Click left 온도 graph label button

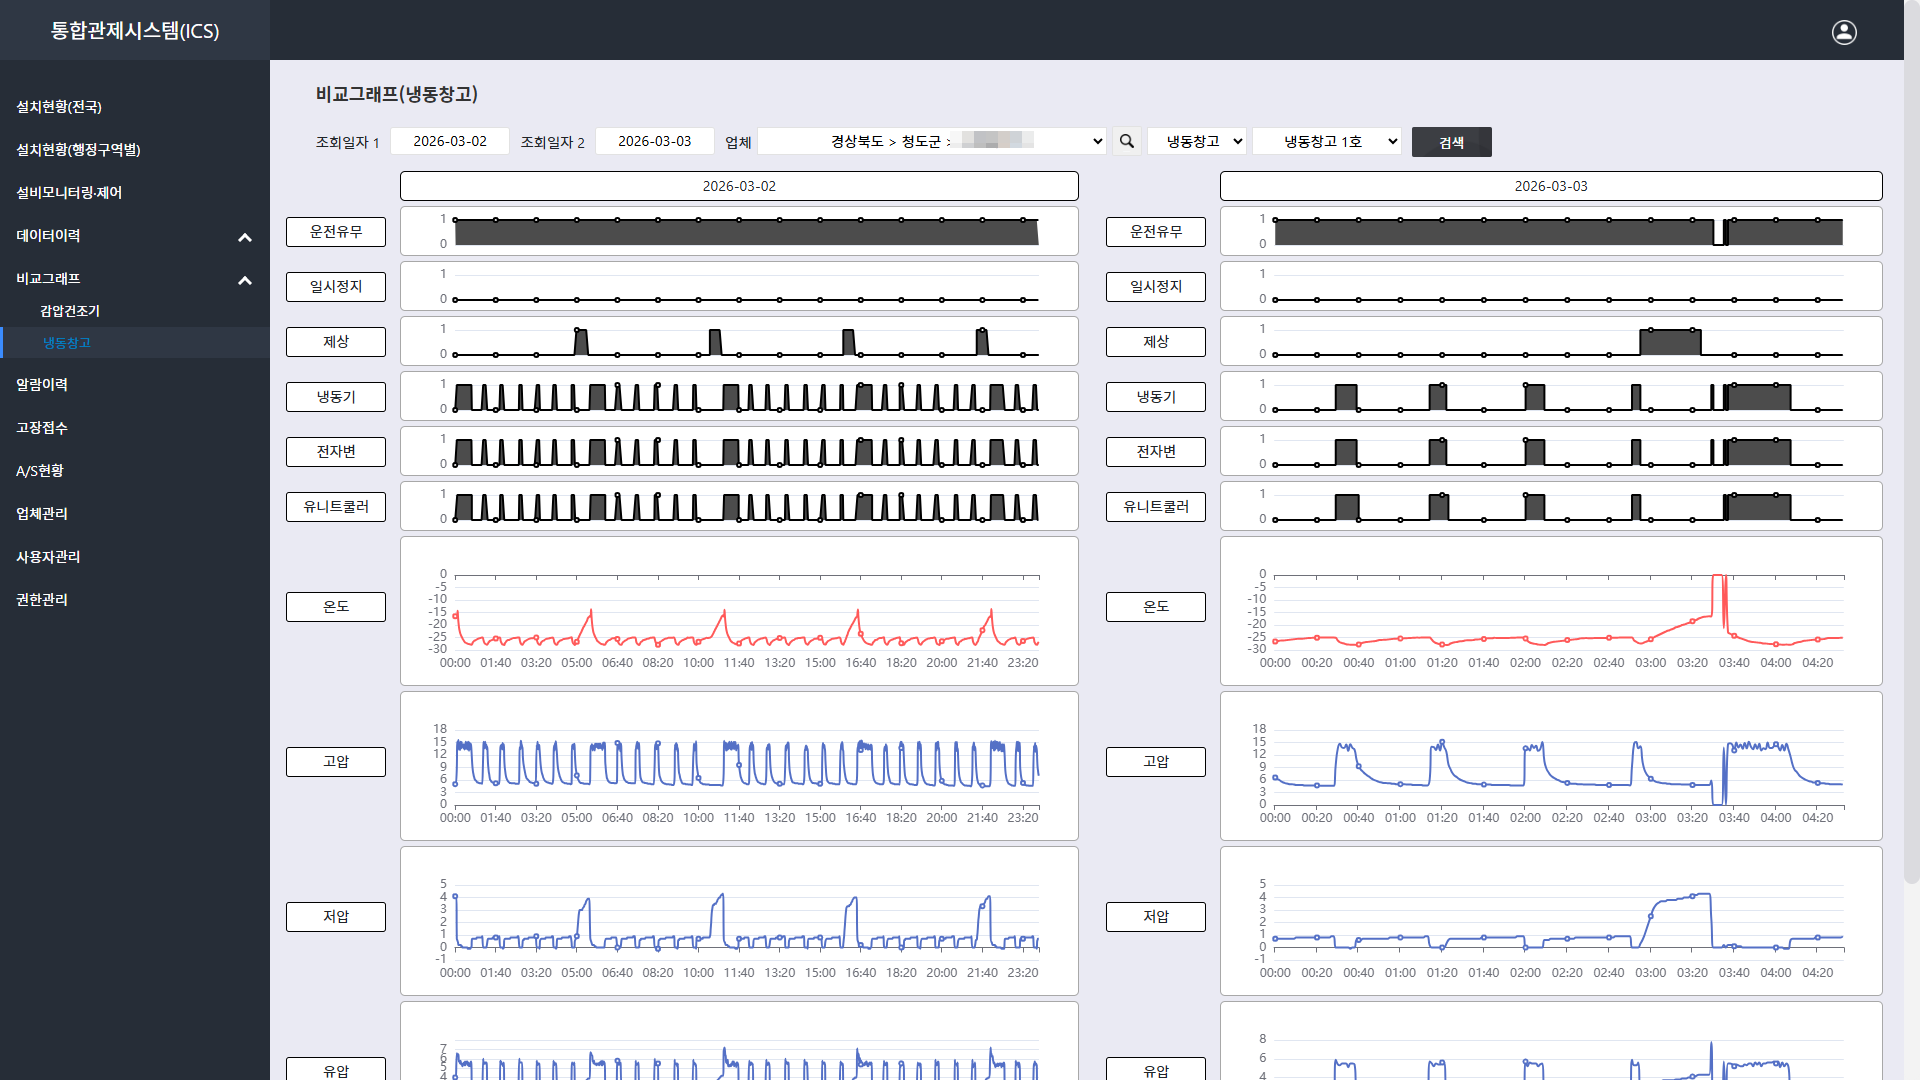pyautogui.click(x=336, y=606)
